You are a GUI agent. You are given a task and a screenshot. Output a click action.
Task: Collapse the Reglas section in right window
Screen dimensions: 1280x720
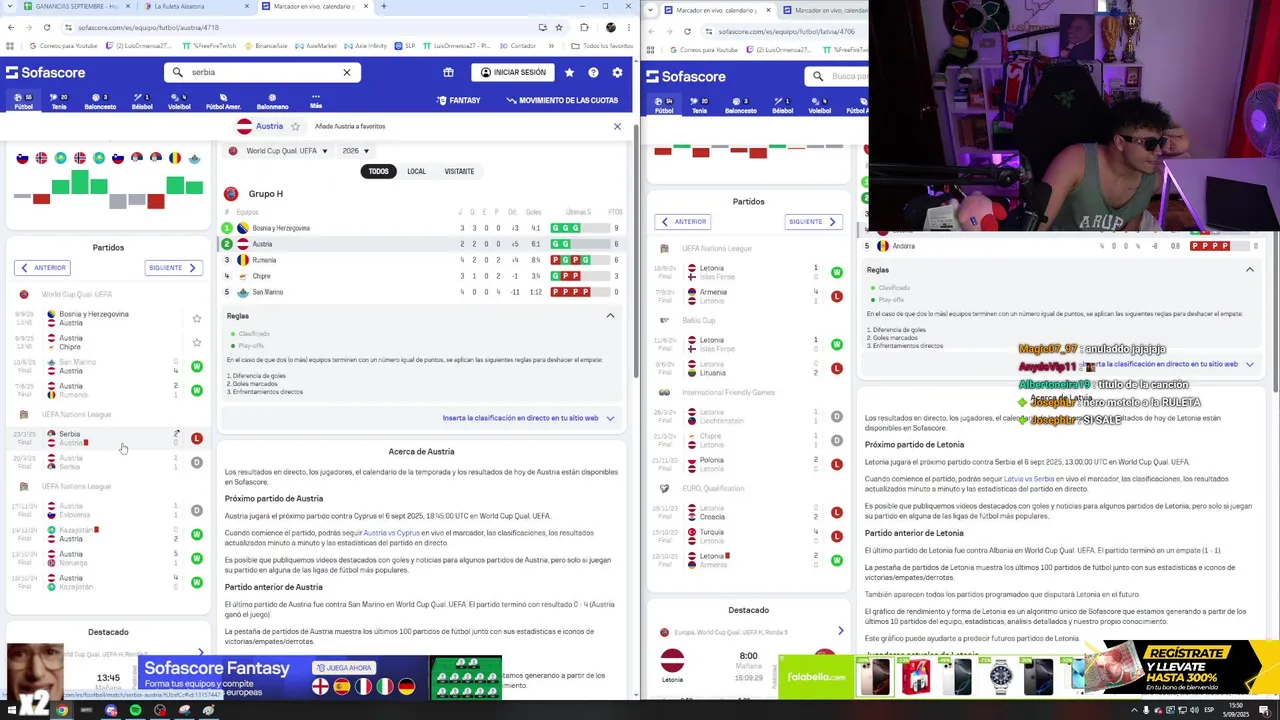(1249, 270)
